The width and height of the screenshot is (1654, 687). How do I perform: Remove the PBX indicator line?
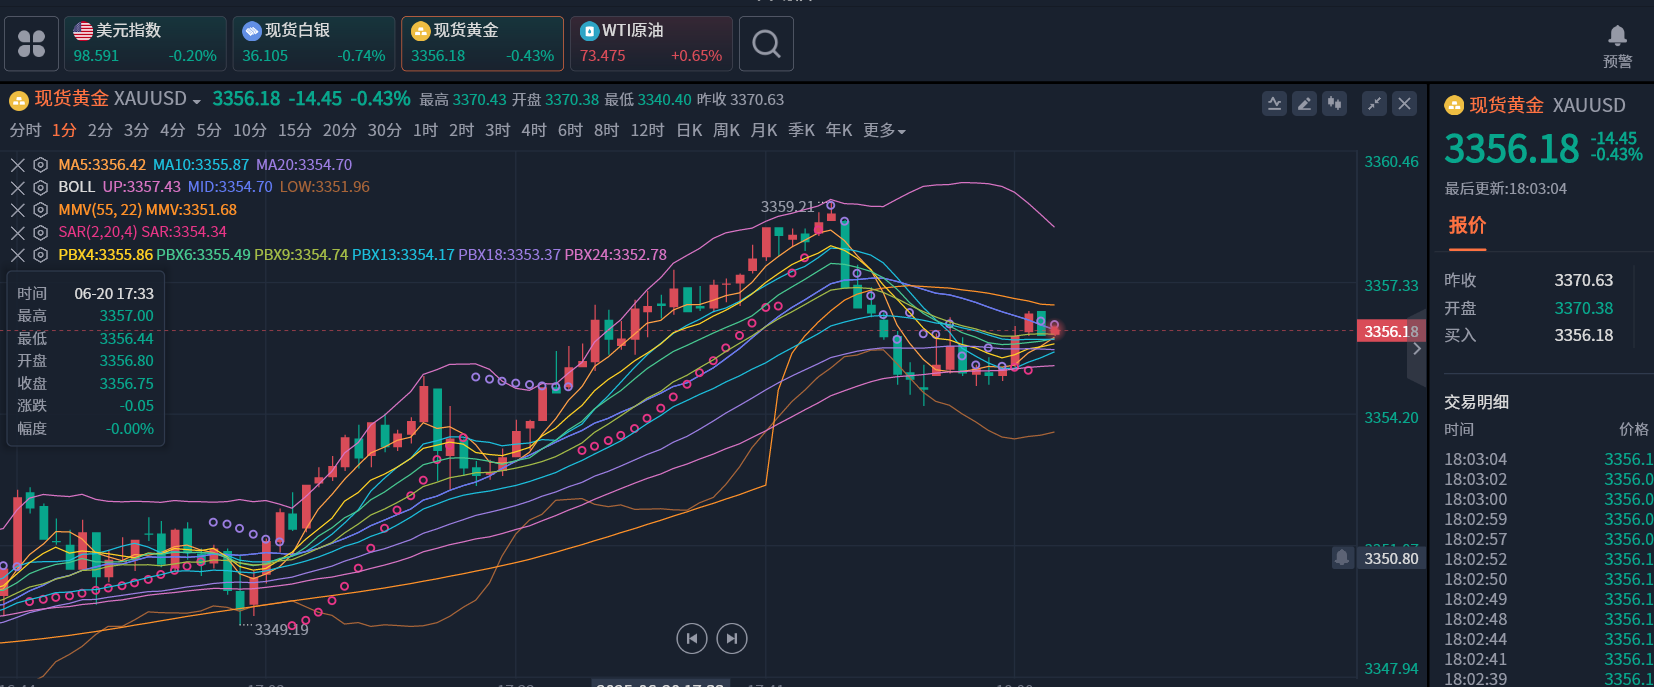18,255
